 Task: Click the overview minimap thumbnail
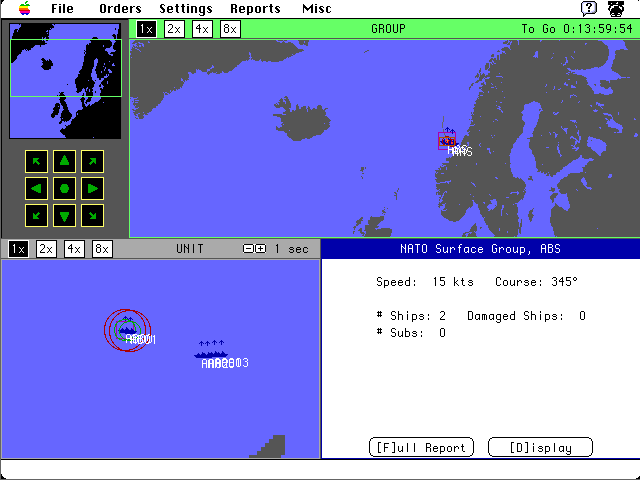(x=65, y=80)
